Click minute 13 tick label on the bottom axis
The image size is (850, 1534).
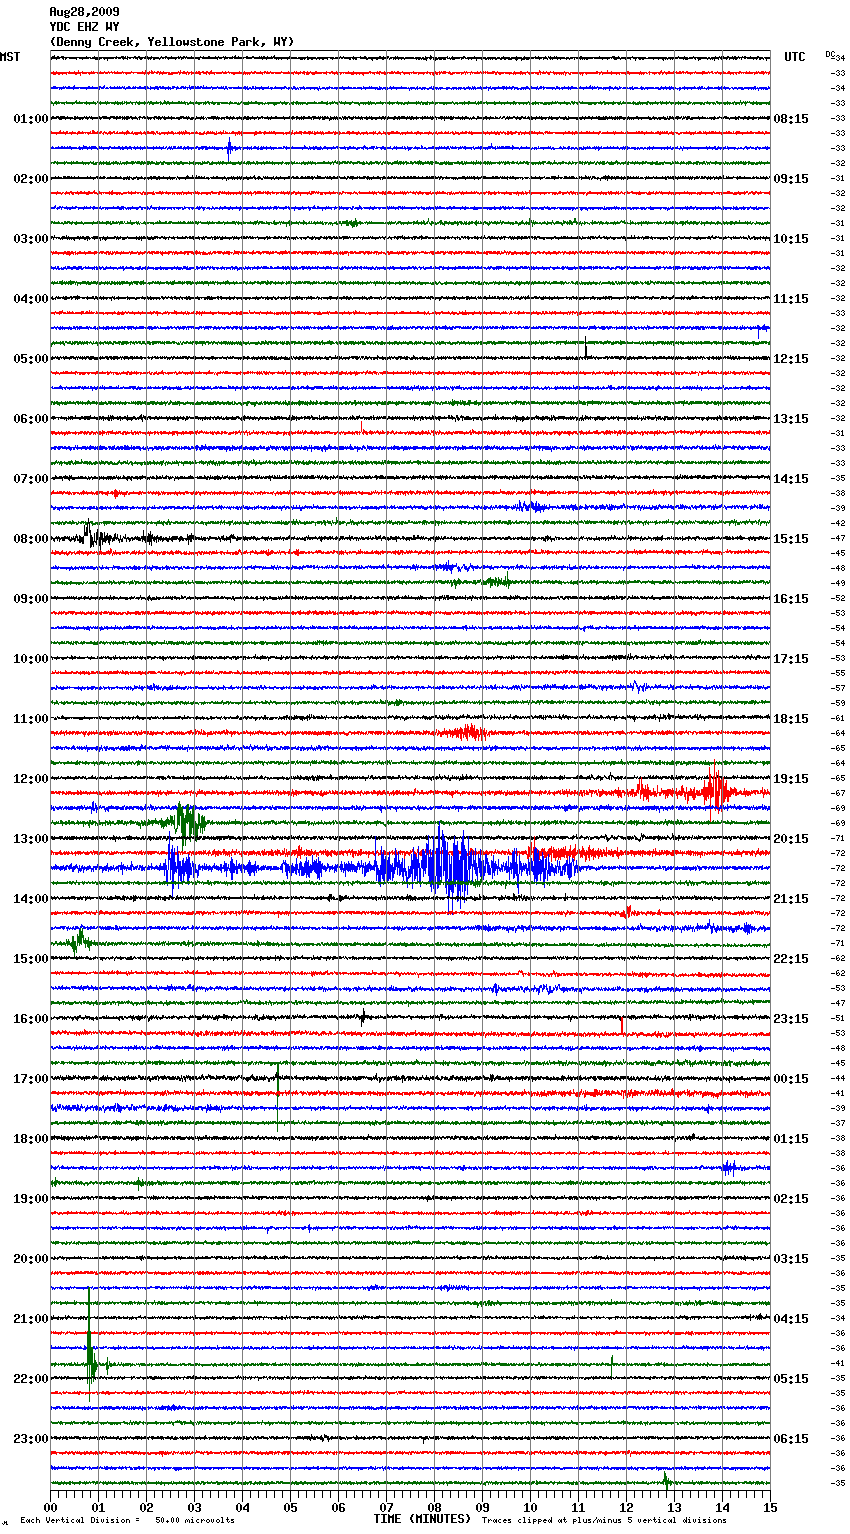tap(674, 1507)
